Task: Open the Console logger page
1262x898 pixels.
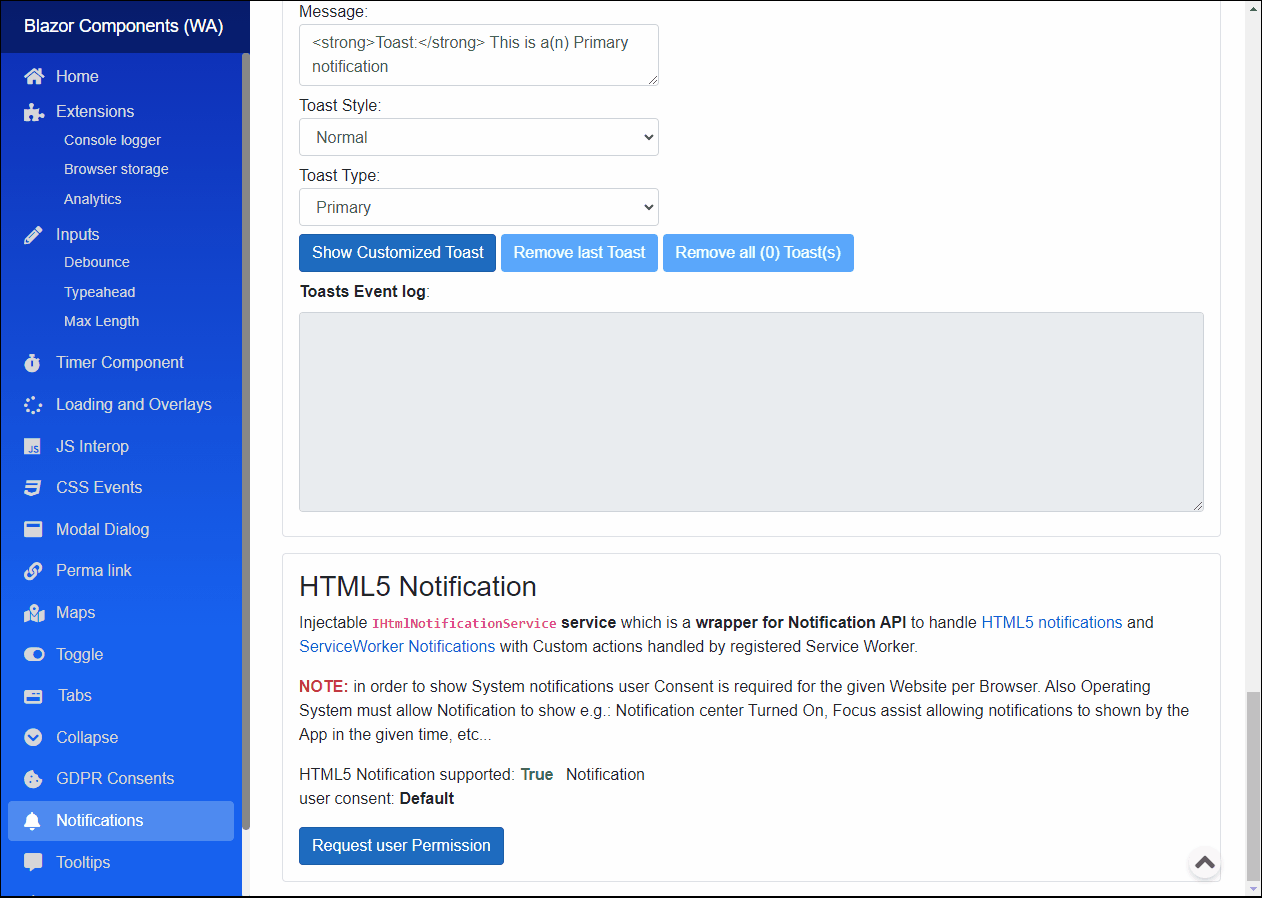Action: (x=112, y=140)
